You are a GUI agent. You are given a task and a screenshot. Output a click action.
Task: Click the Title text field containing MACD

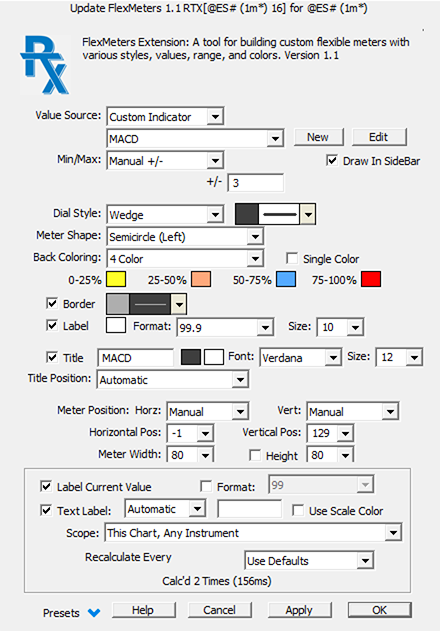[136, 357]
